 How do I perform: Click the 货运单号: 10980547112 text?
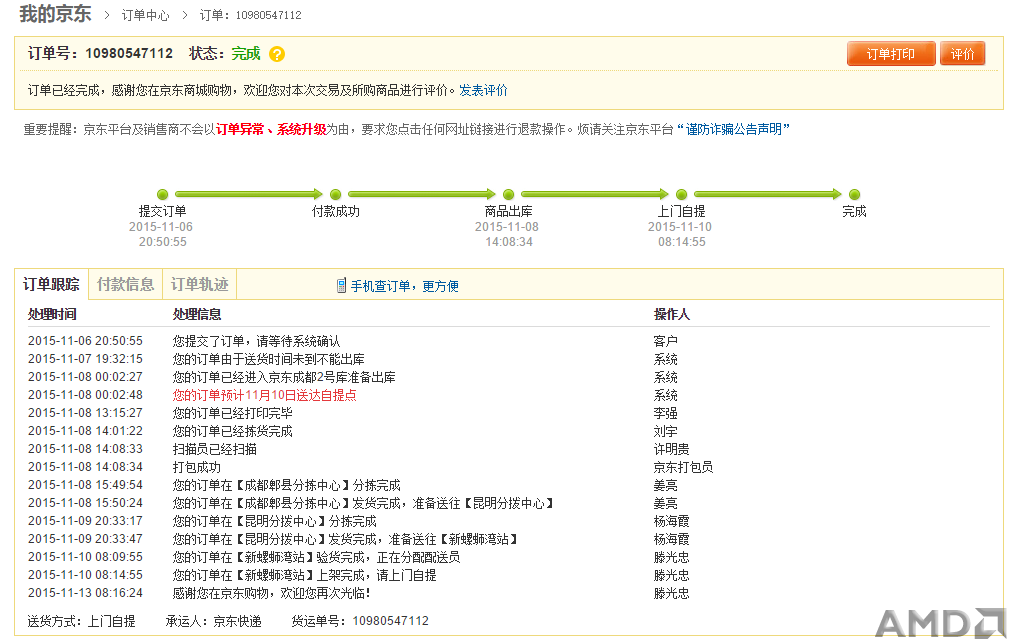coord(360,621)
